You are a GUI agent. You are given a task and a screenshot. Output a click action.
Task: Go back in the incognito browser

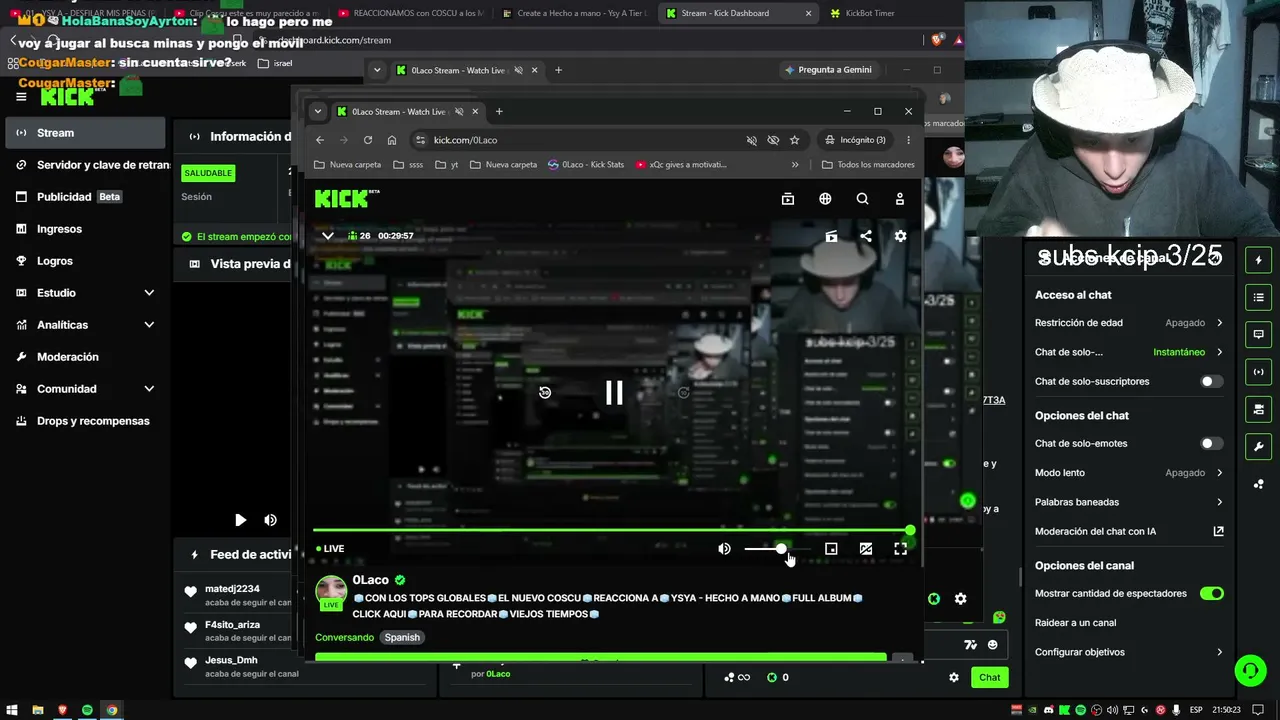(320, 140)
